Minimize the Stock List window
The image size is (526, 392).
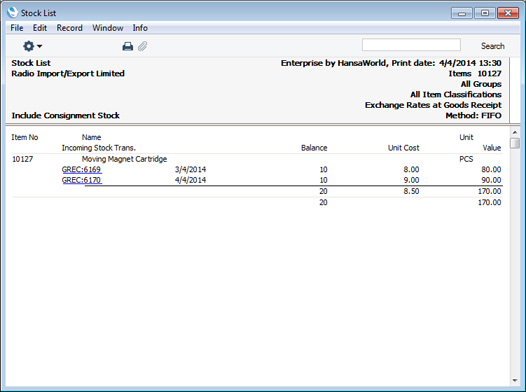462,13
